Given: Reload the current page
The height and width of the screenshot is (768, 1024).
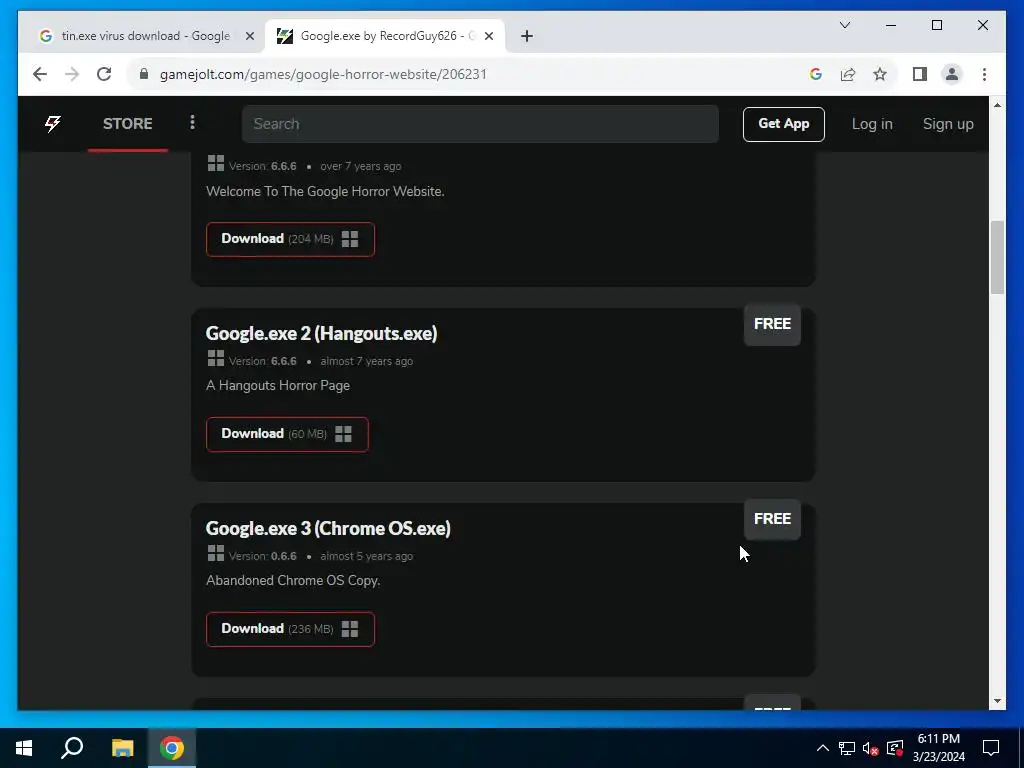Looking at the screenshot, I should pyautogui.click(x=104, y=74).
